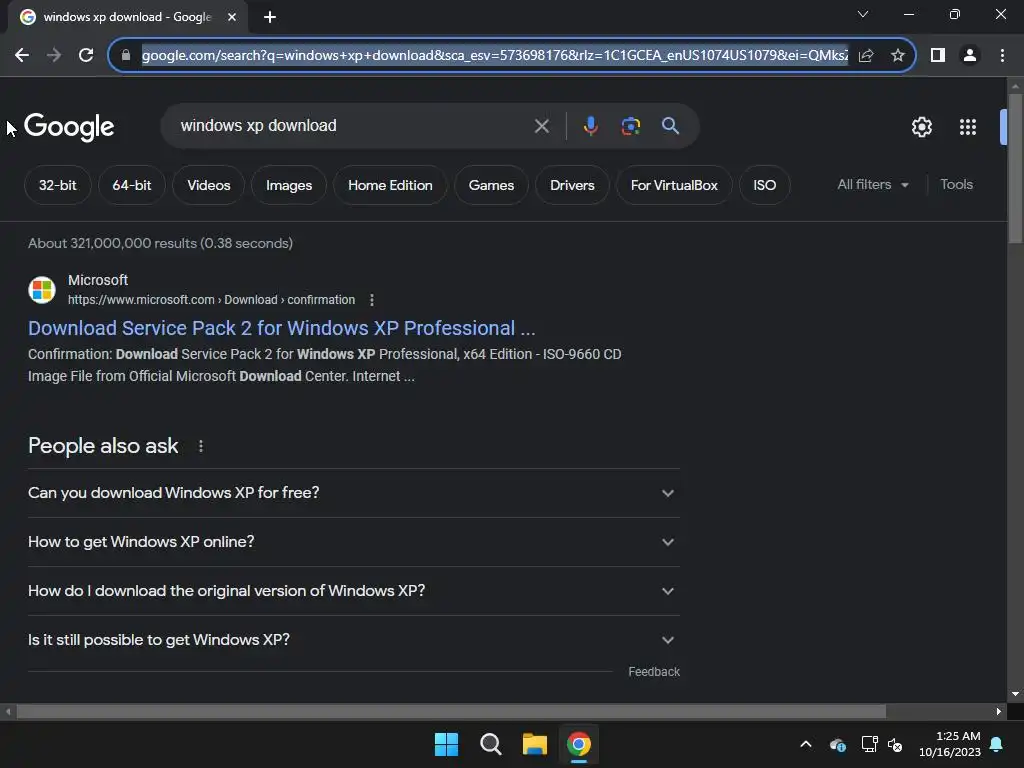Open notifications bell in taskbar
1024x768 pixels.
click(997, 744)
